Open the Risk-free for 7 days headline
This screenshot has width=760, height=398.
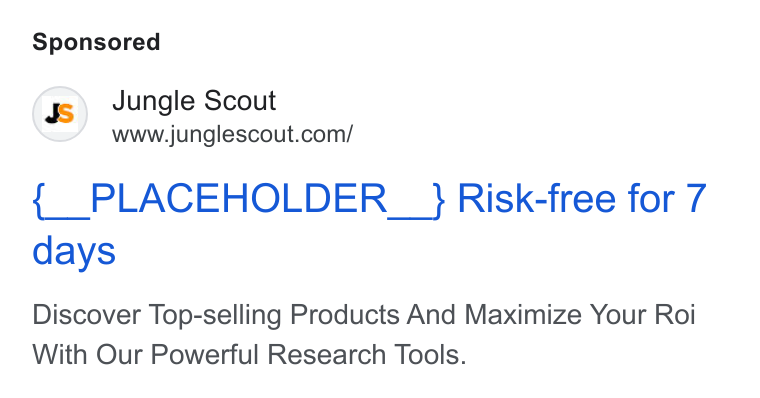pyautogui.click(x=369, y=225)
